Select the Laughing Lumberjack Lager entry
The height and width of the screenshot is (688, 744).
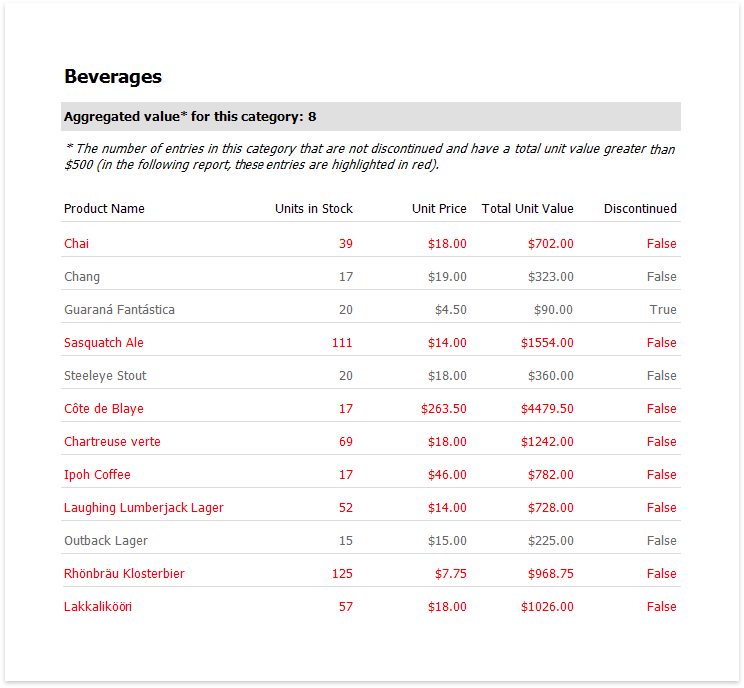[144, 508]
